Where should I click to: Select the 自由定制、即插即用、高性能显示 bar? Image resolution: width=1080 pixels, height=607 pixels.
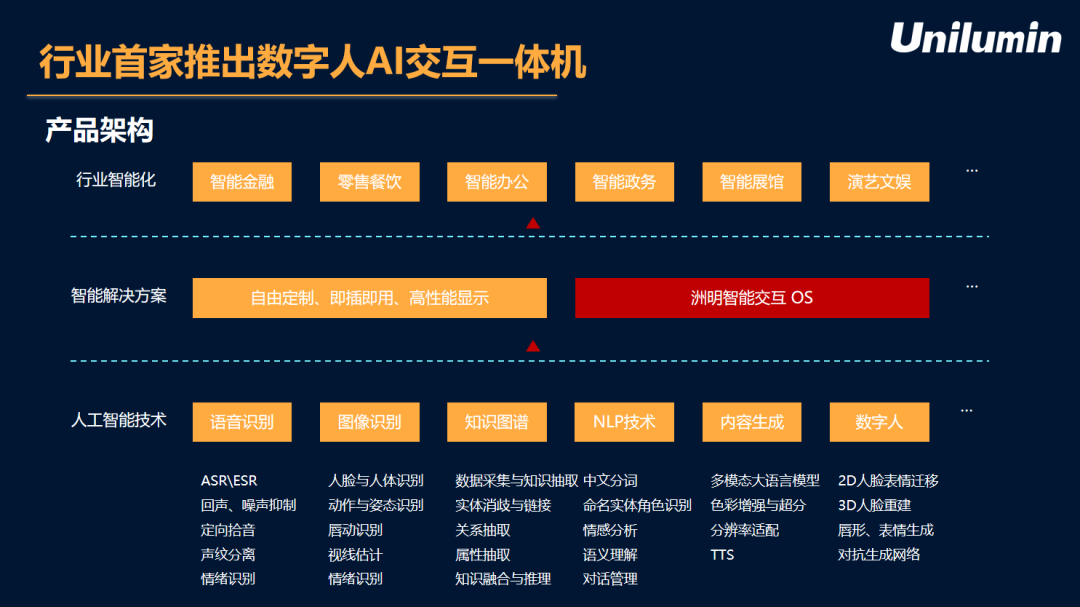(x=369, y=298)
